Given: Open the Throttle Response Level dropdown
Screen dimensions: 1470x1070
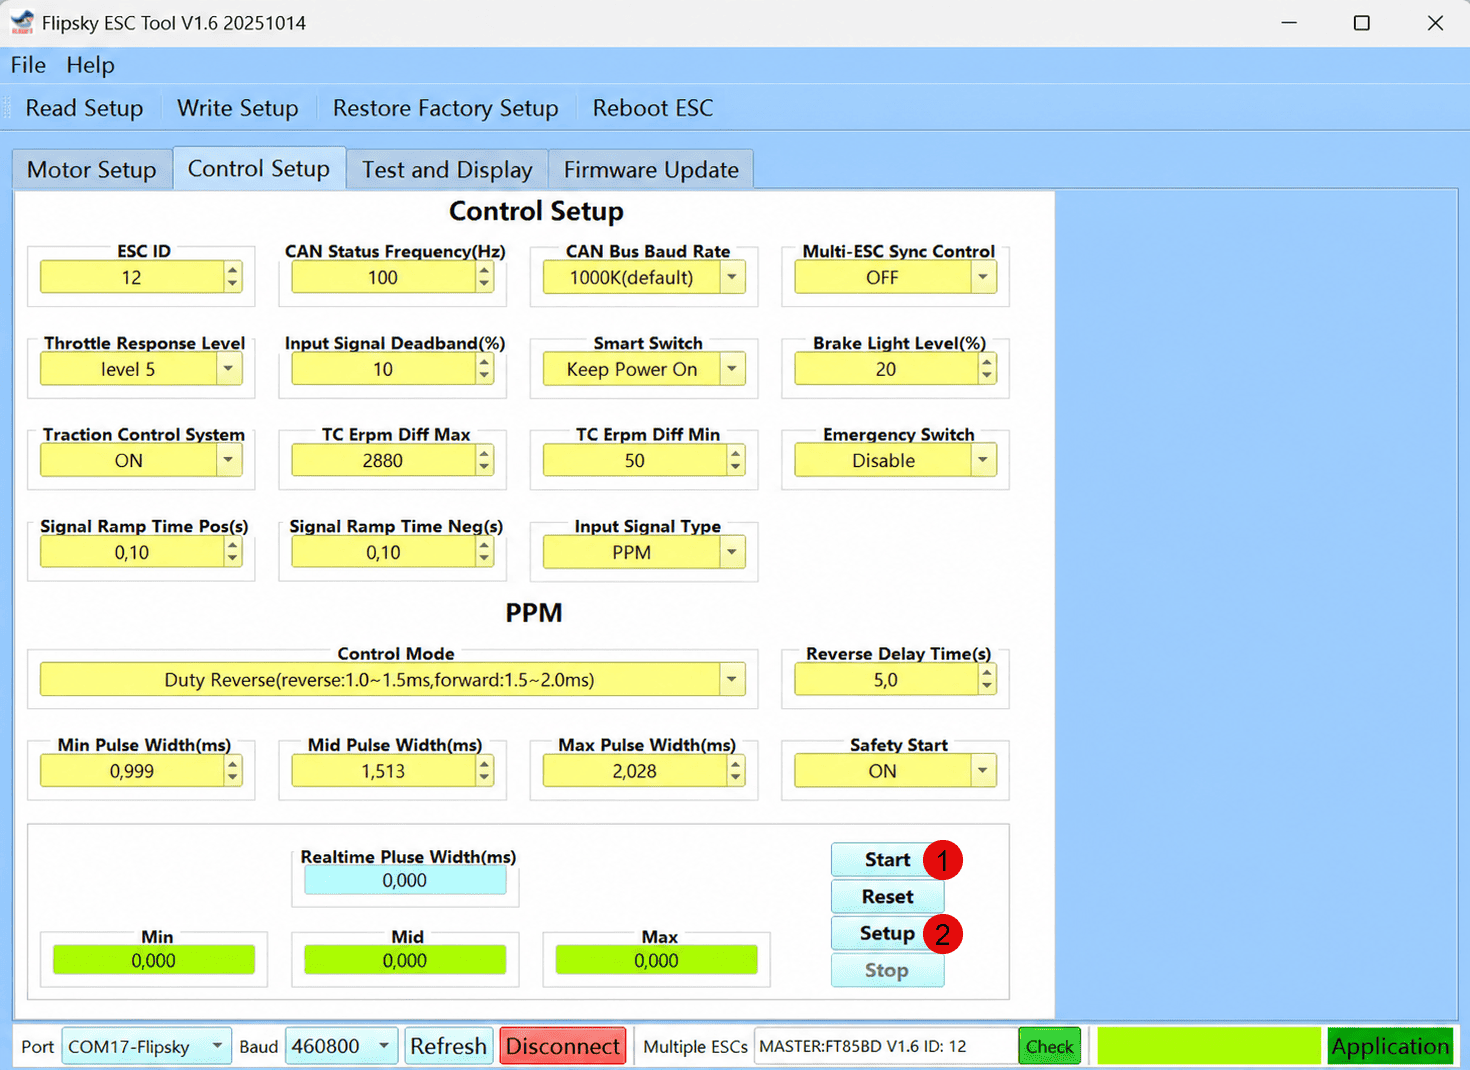Looking at the screenshot, I should pos(141,370).
